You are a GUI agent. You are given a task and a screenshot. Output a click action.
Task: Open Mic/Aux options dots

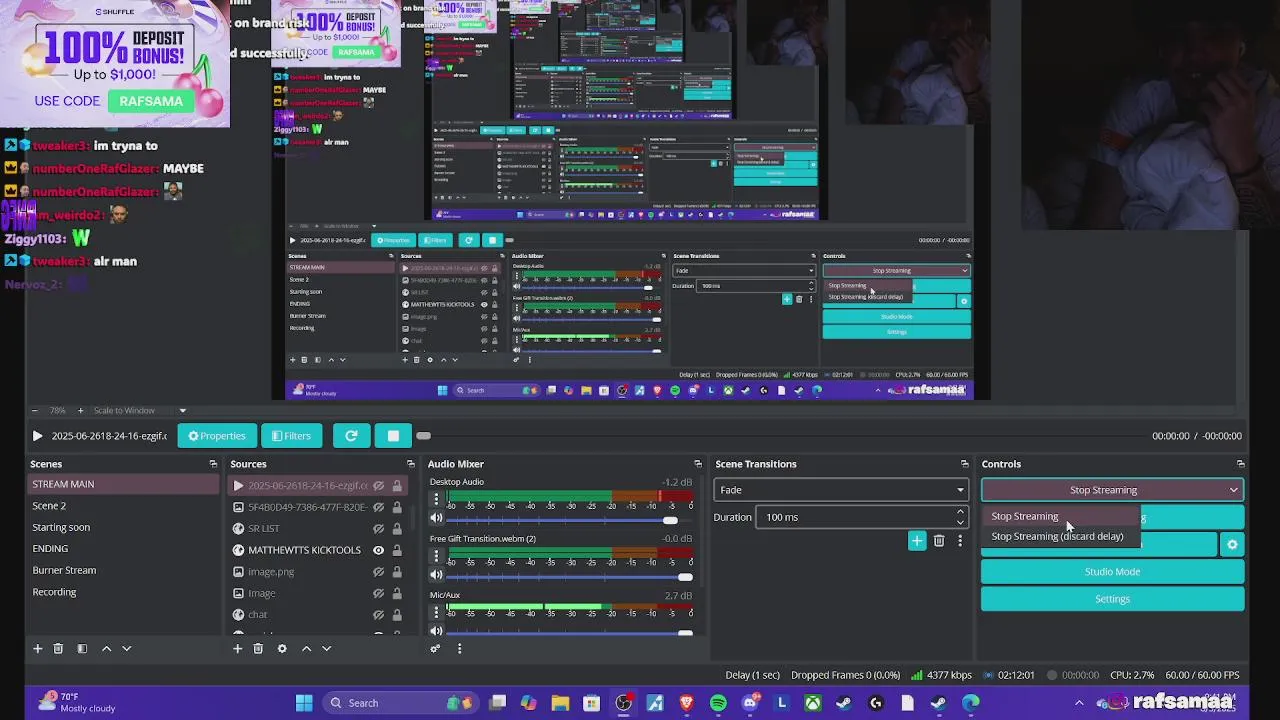(x=435, y=612)
